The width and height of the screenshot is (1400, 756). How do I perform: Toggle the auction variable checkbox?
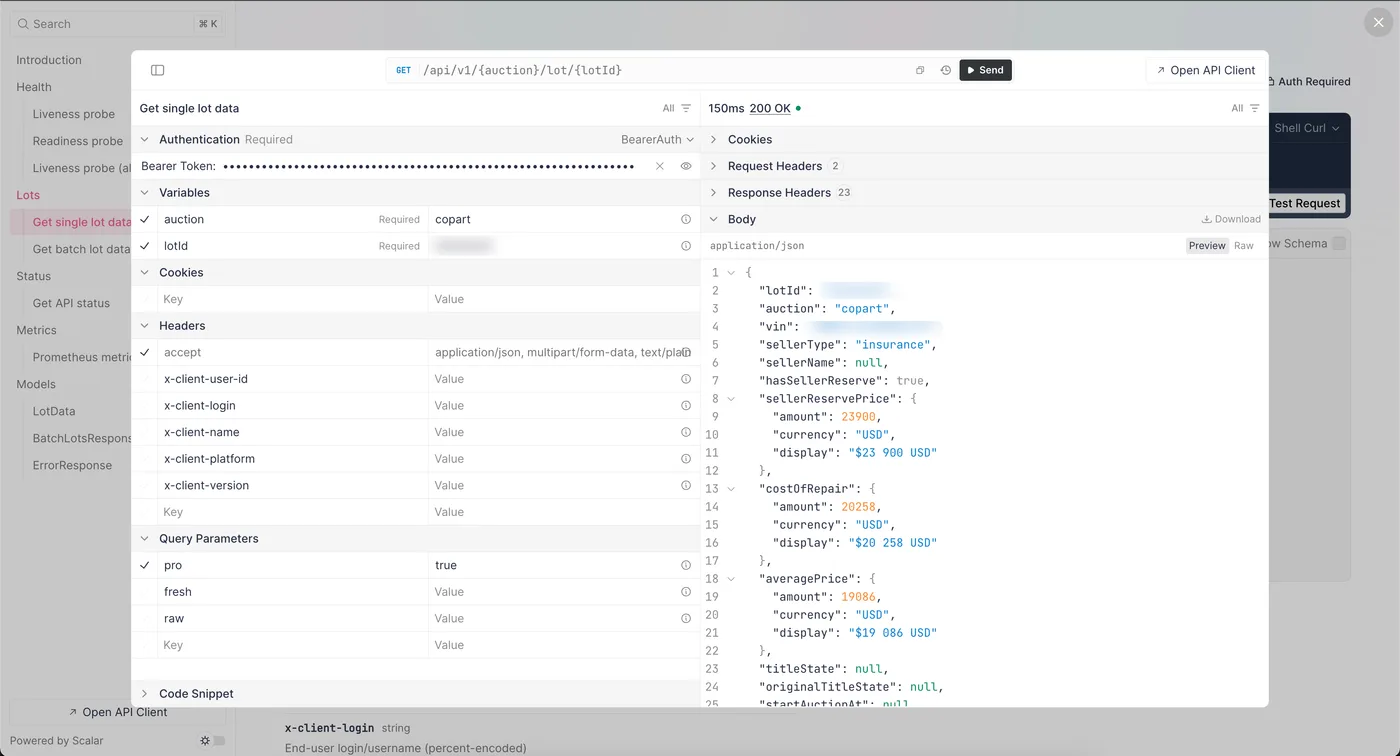tap(145, 219)
